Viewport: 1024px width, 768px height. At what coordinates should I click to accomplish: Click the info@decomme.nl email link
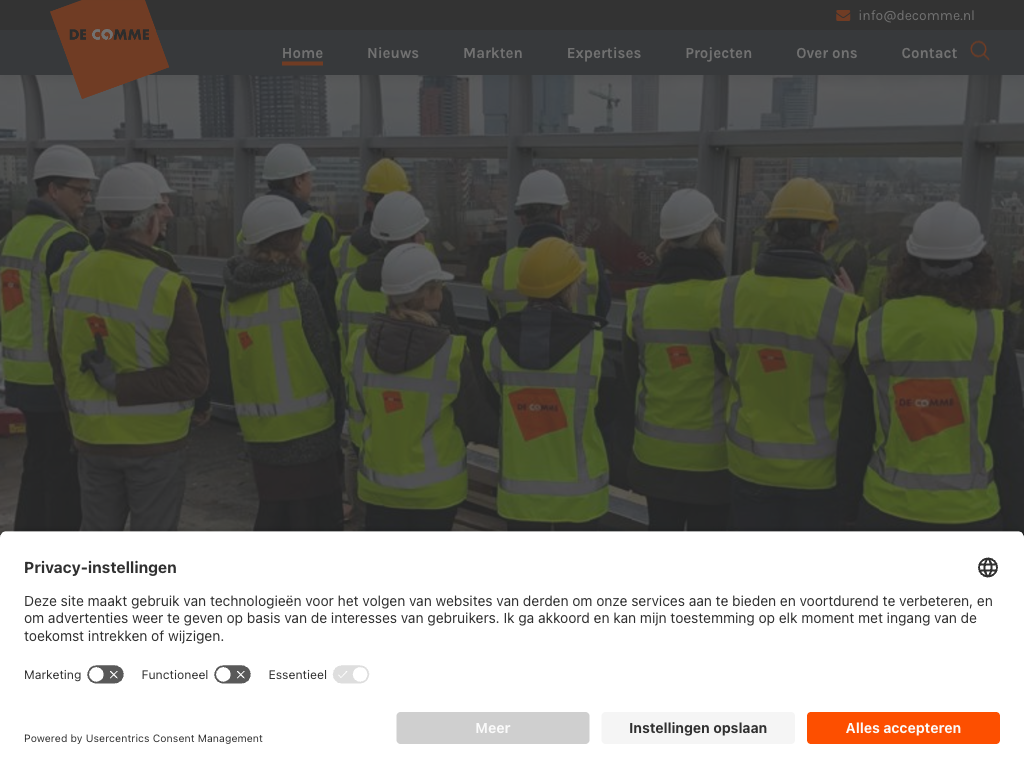tap(916, 16)
